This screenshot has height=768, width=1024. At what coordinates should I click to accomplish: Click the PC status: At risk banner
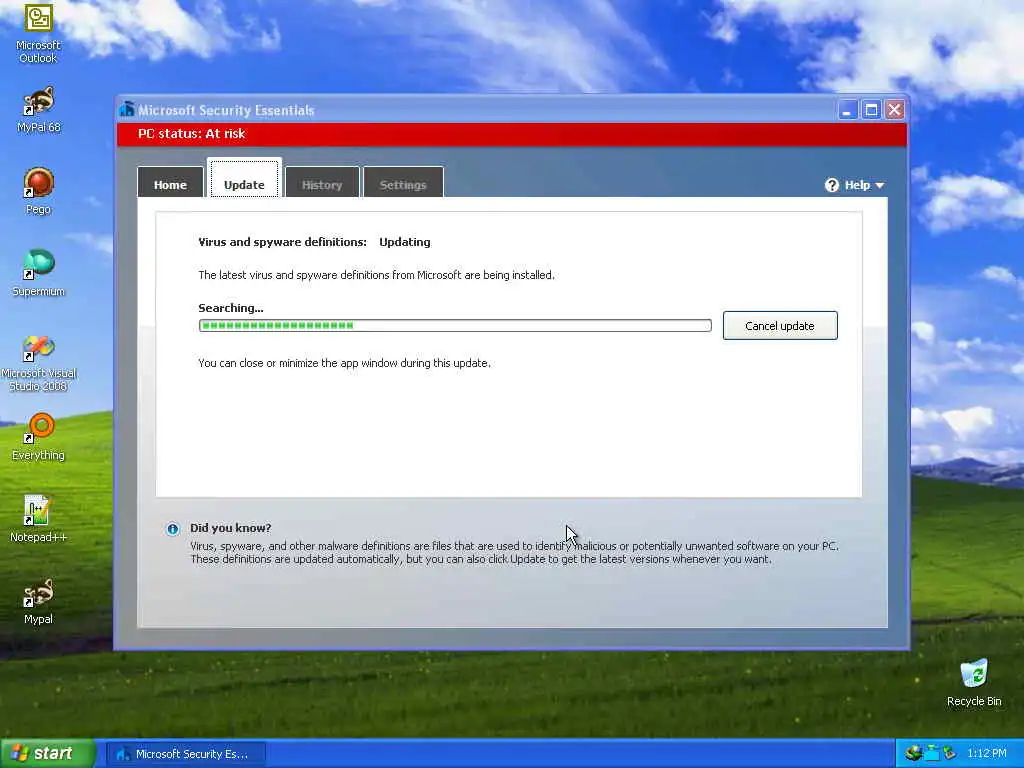tap(512, 135)
